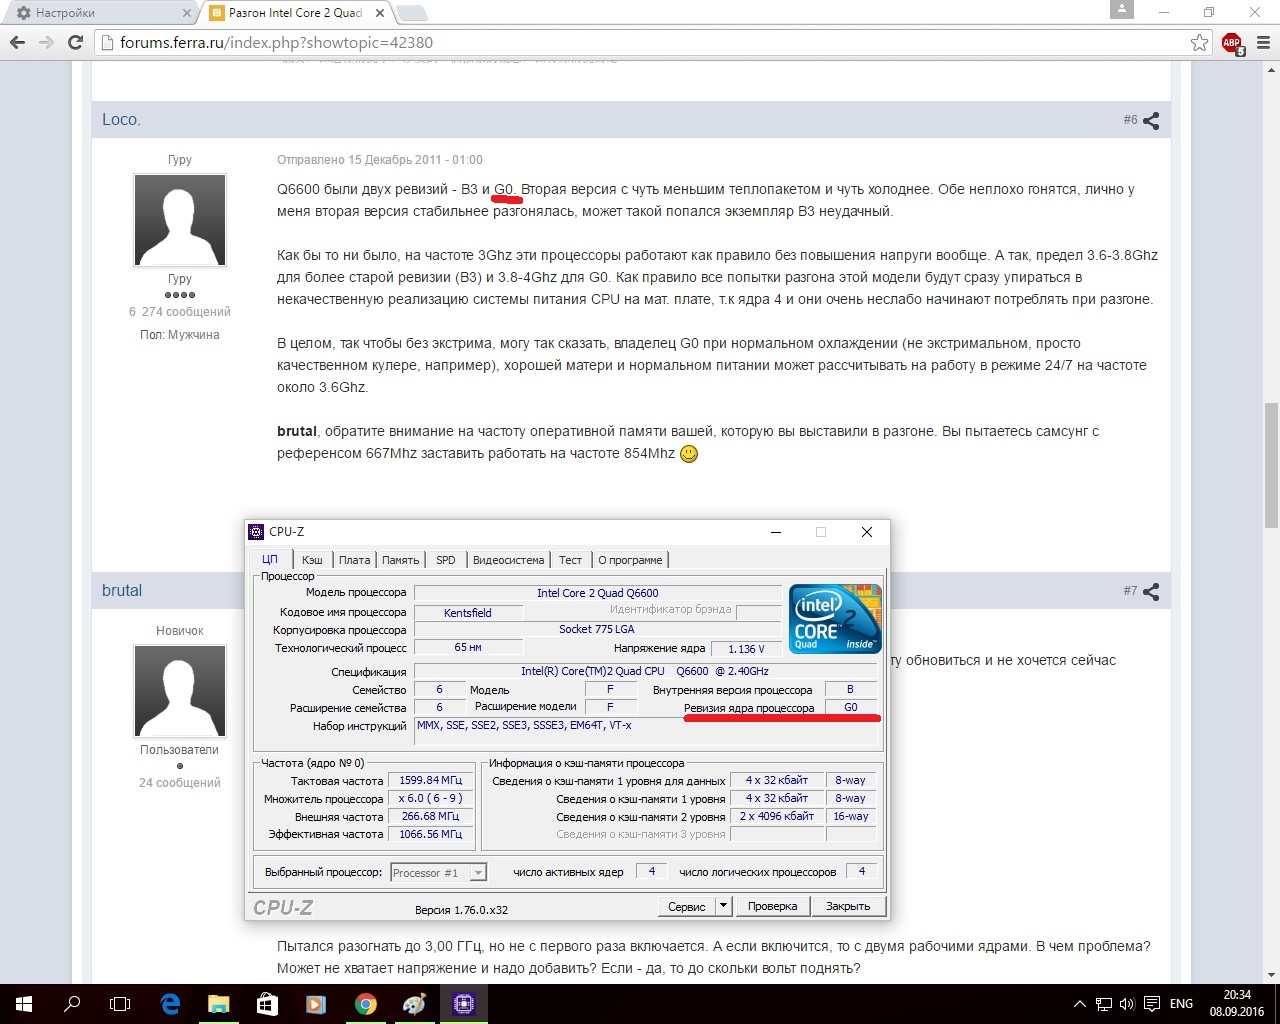Click the Windows Start button
The height and width of the screenshot is (1024, 1280).
point(24,1004)
